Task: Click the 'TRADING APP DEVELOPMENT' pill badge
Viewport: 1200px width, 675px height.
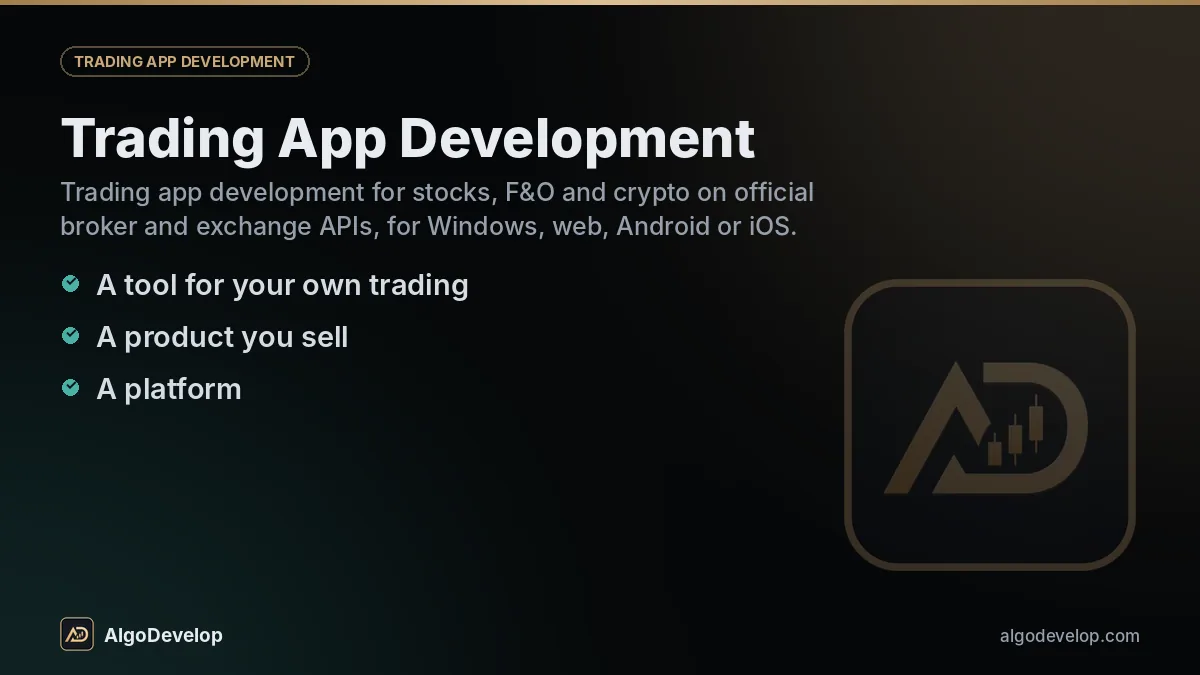Action: tap(185, 61)
